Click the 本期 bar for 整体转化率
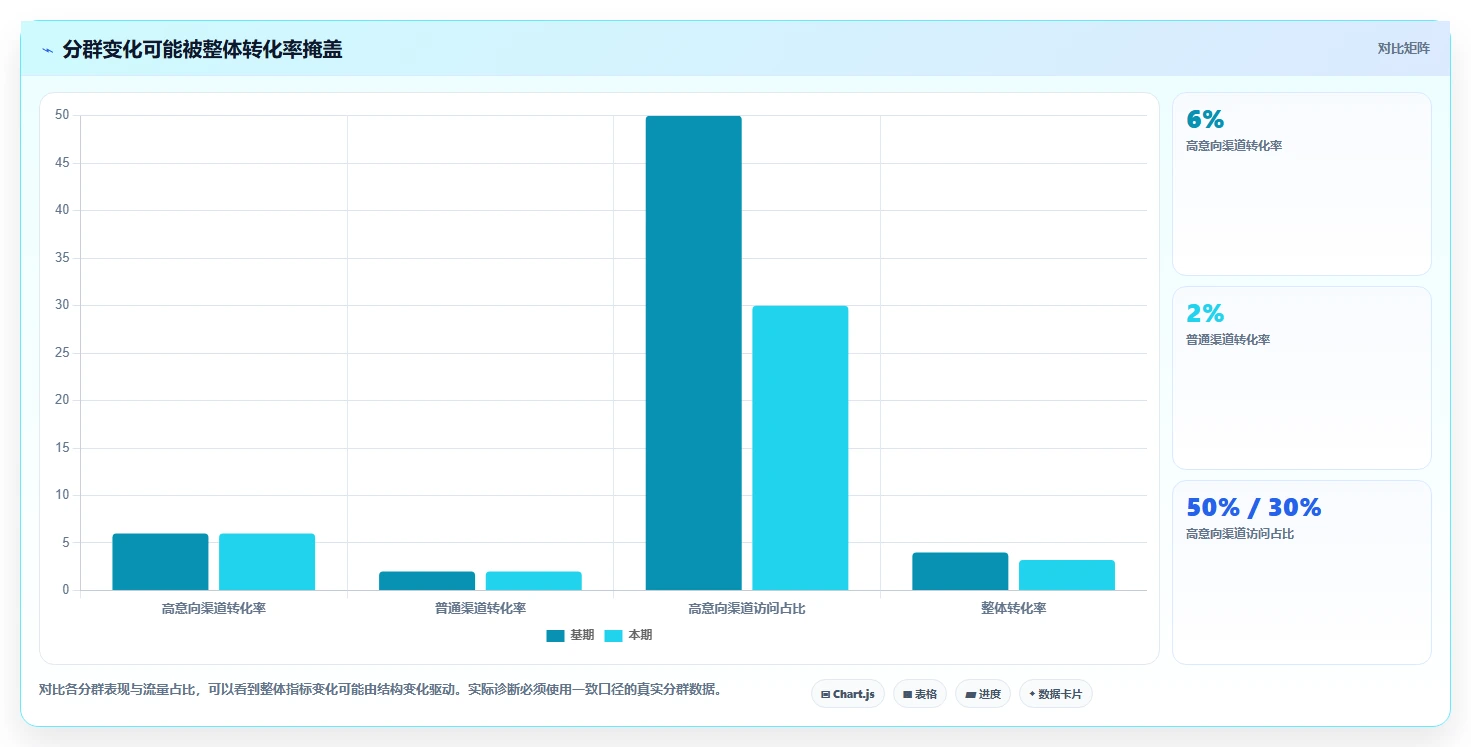The image size is (1471, 747). pyautogui.click(x=1067, y=575)
